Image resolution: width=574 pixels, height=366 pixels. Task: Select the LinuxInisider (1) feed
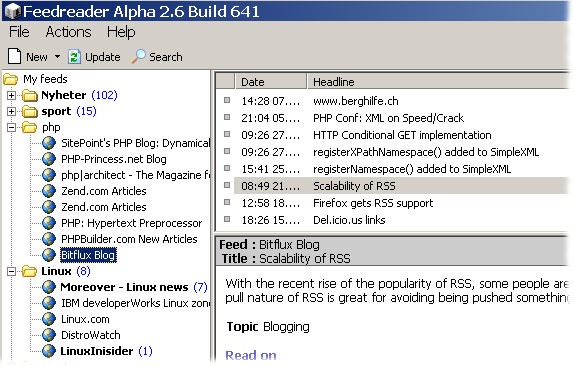pos(106,351)
